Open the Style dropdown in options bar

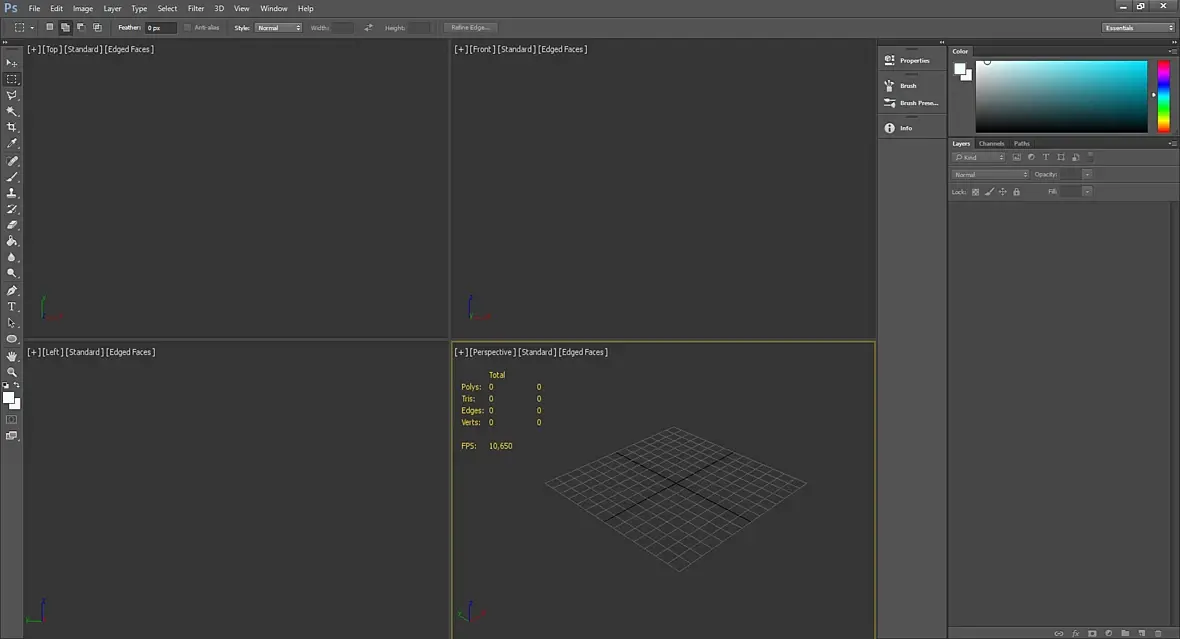click(x=278, y=28)
